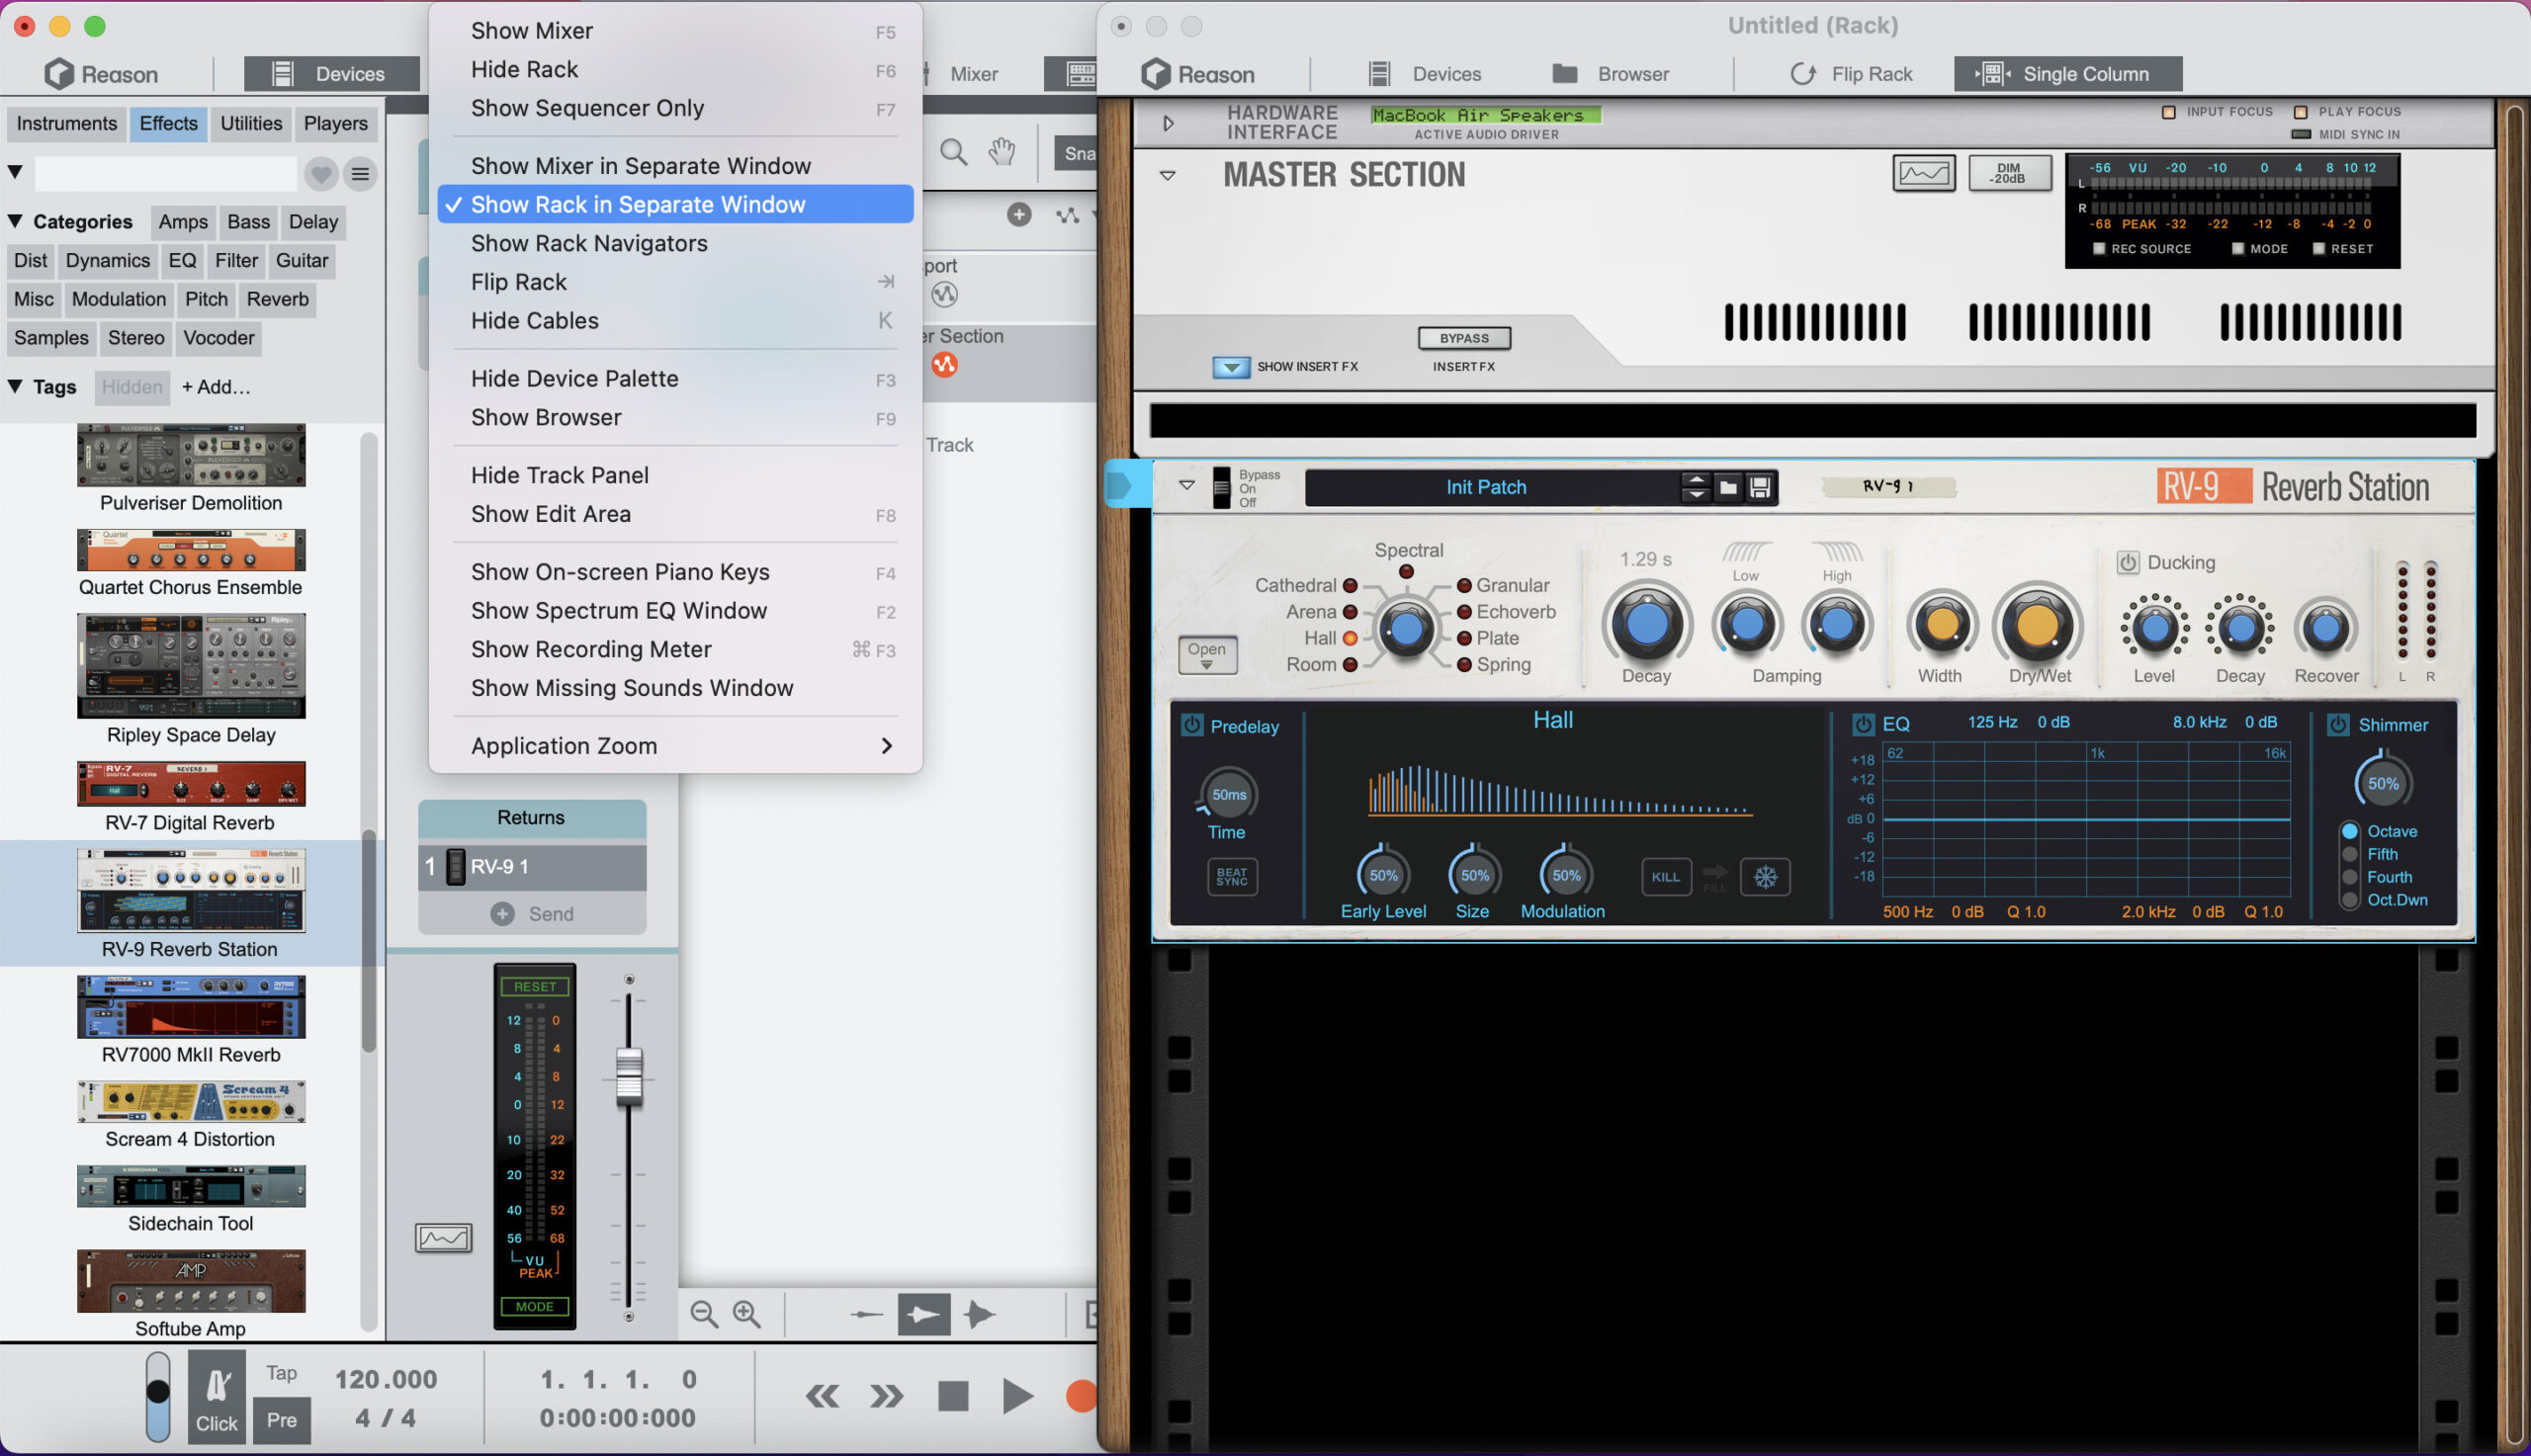2531x1456 pixels.
Task: Click the add track plus icon
Action: click(1019, 215)
